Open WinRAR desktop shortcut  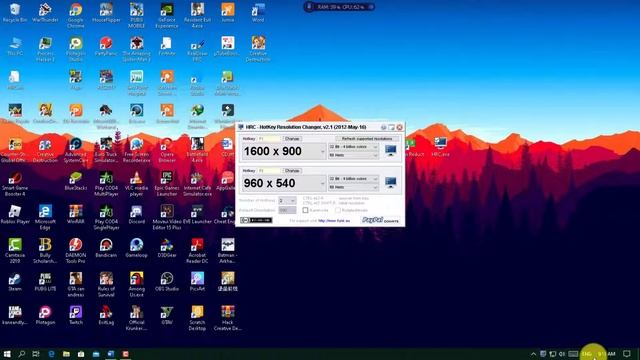pos(76,215)
